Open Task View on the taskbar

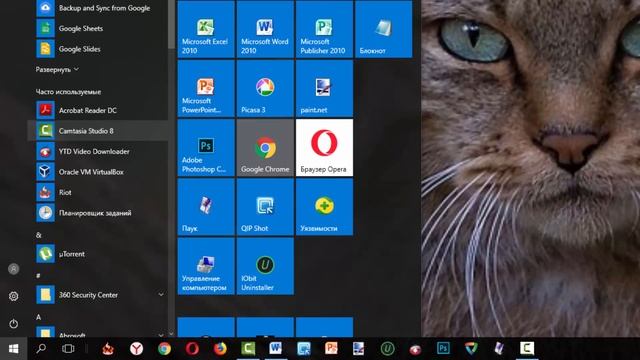68,349
